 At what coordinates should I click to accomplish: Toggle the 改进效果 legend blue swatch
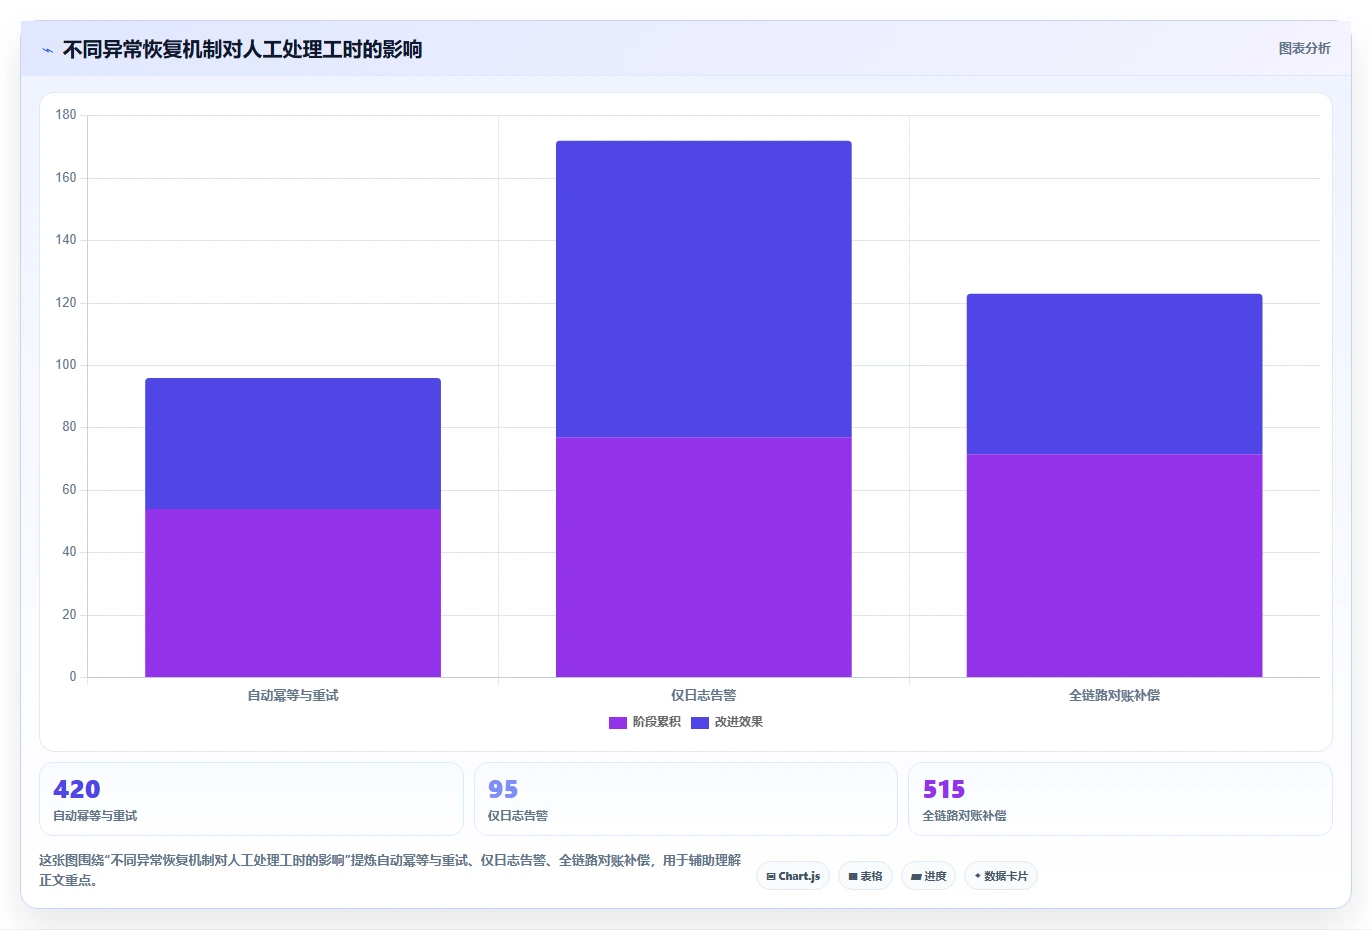coord(699,722)
